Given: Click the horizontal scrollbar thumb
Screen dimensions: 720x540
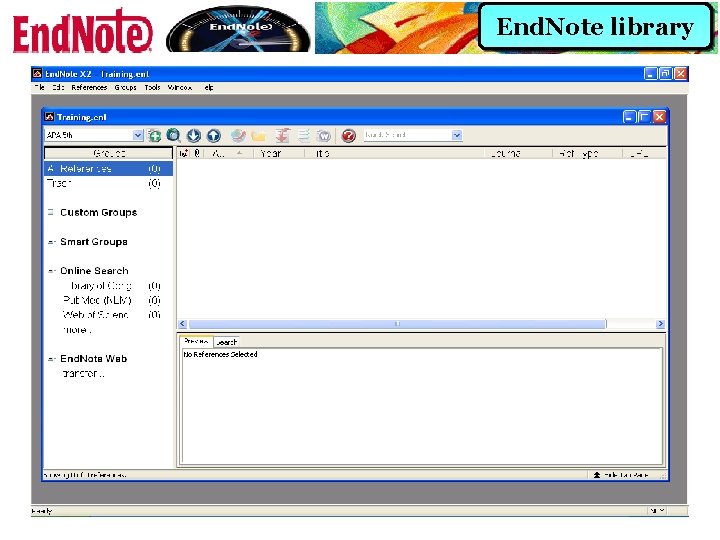Looking at the screenshot, I should [397, 324].
